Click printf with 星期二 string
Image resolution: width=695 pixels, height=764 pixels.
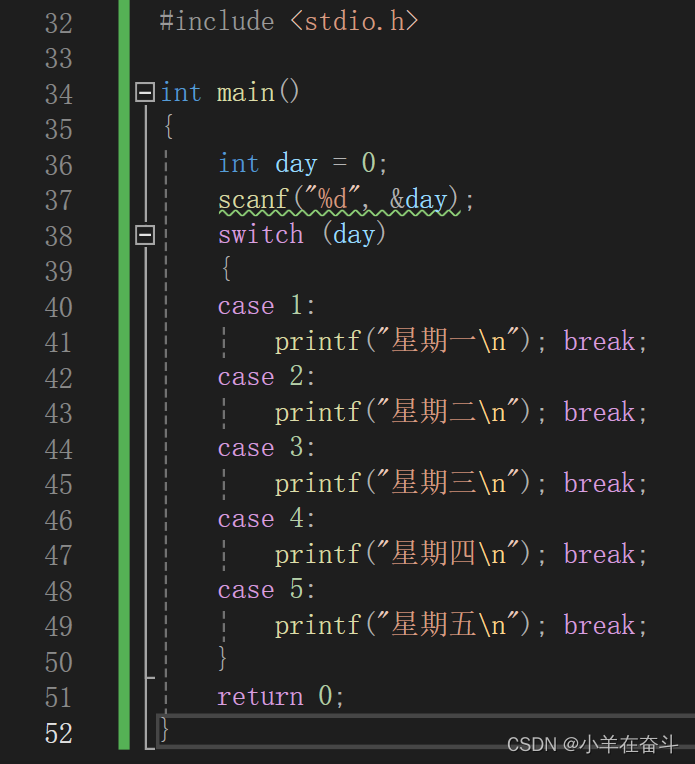410,412
